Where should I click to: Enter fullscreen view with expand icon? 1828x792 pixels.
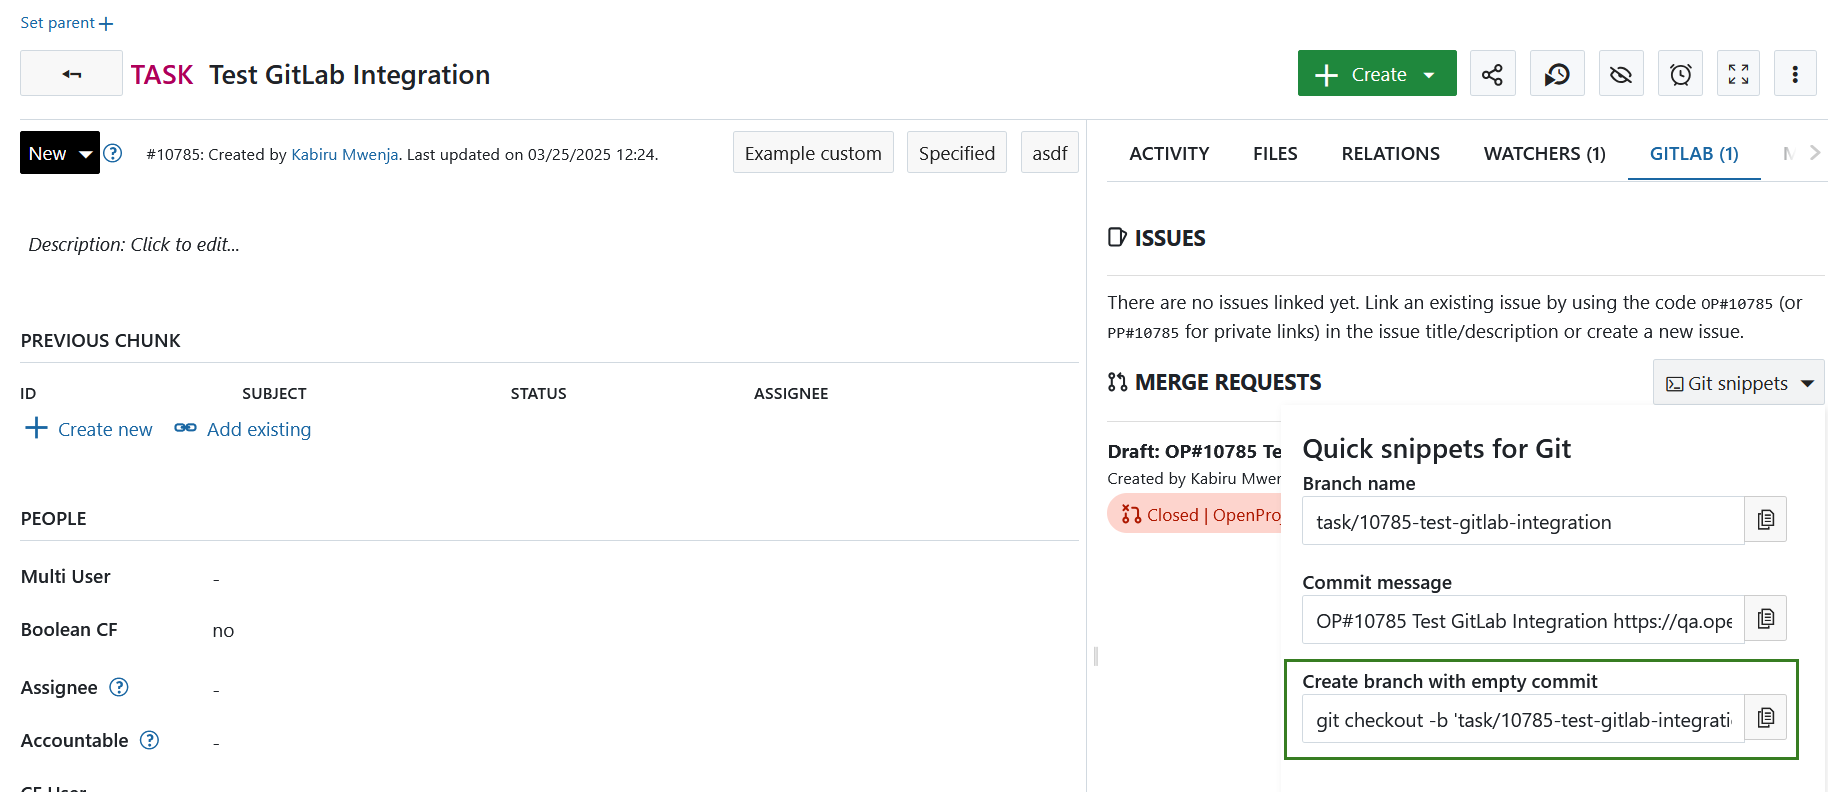click(x=1738, y=74)
